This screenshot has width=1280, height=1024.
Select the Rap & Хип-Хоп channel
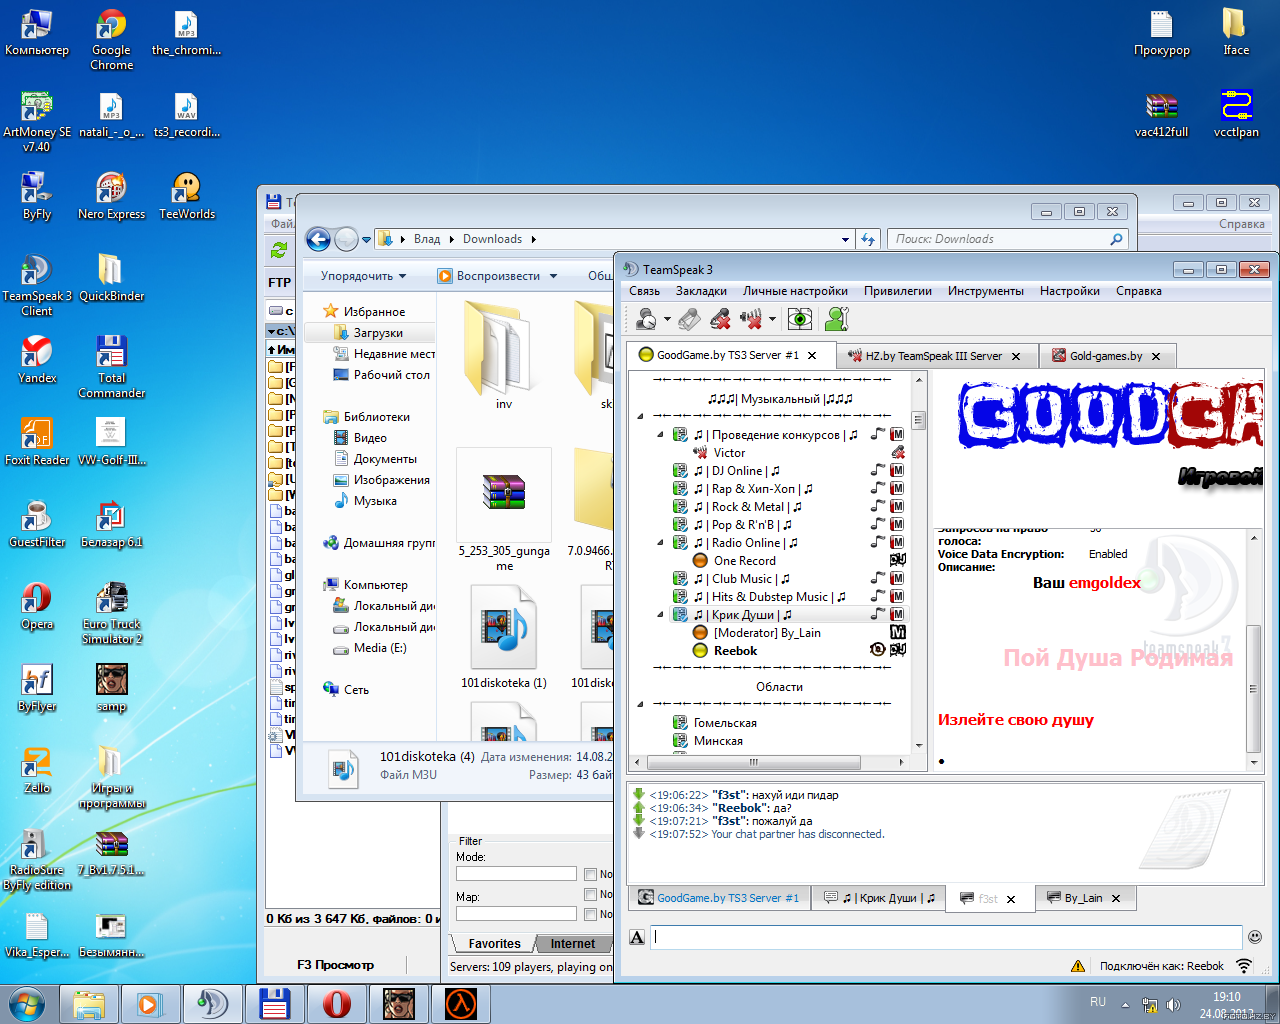pyautogui.click(x=753, y=489)
